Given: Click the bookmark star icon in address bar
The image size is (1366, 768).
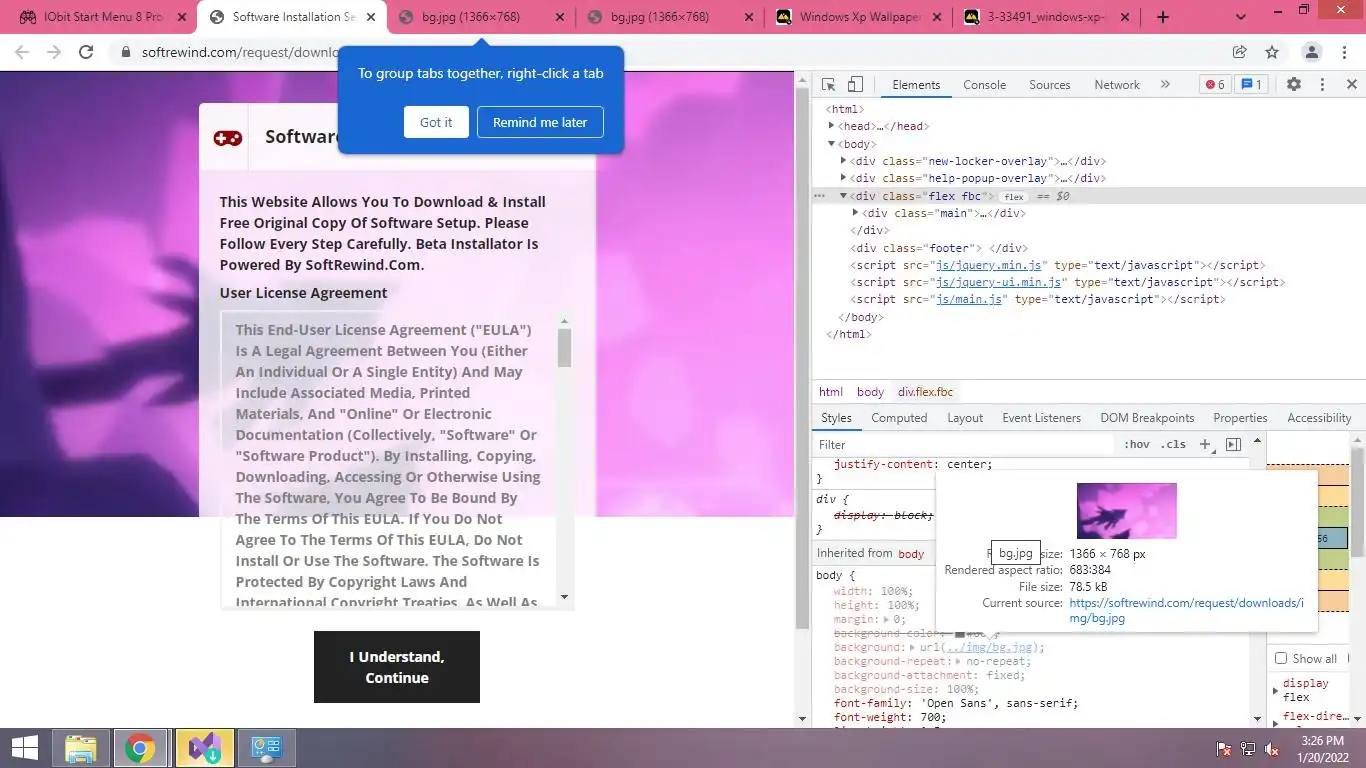Looking at the screenshot, I should click(x=1272, y=52).
